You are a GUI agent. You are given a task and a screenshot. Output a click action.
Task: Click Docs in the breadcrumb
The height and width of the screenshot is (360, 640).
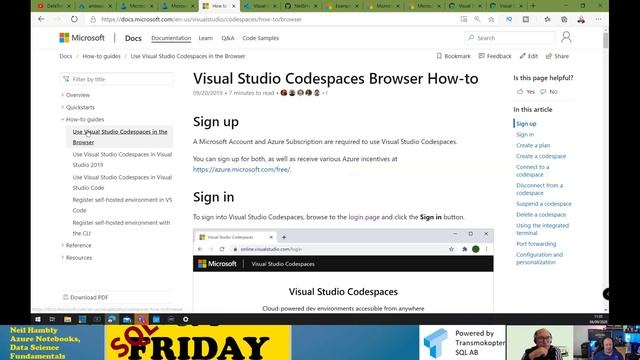click(x=65, y=56)
